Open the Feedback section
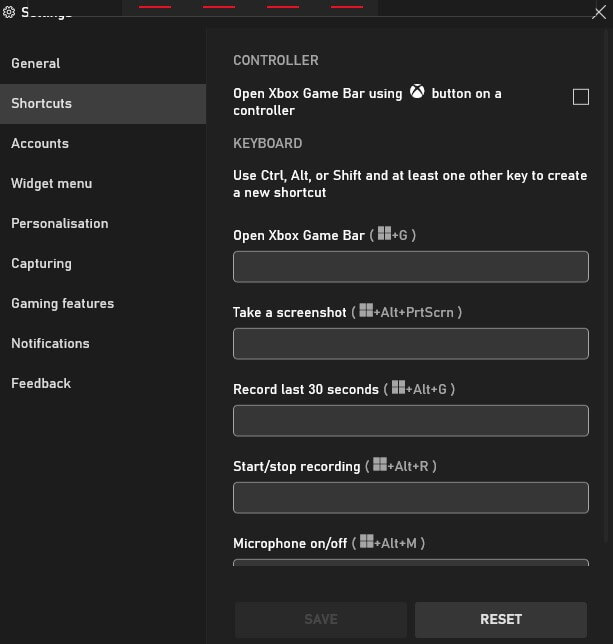This screenshot has width=613, height=644. (x=103, y=383)
